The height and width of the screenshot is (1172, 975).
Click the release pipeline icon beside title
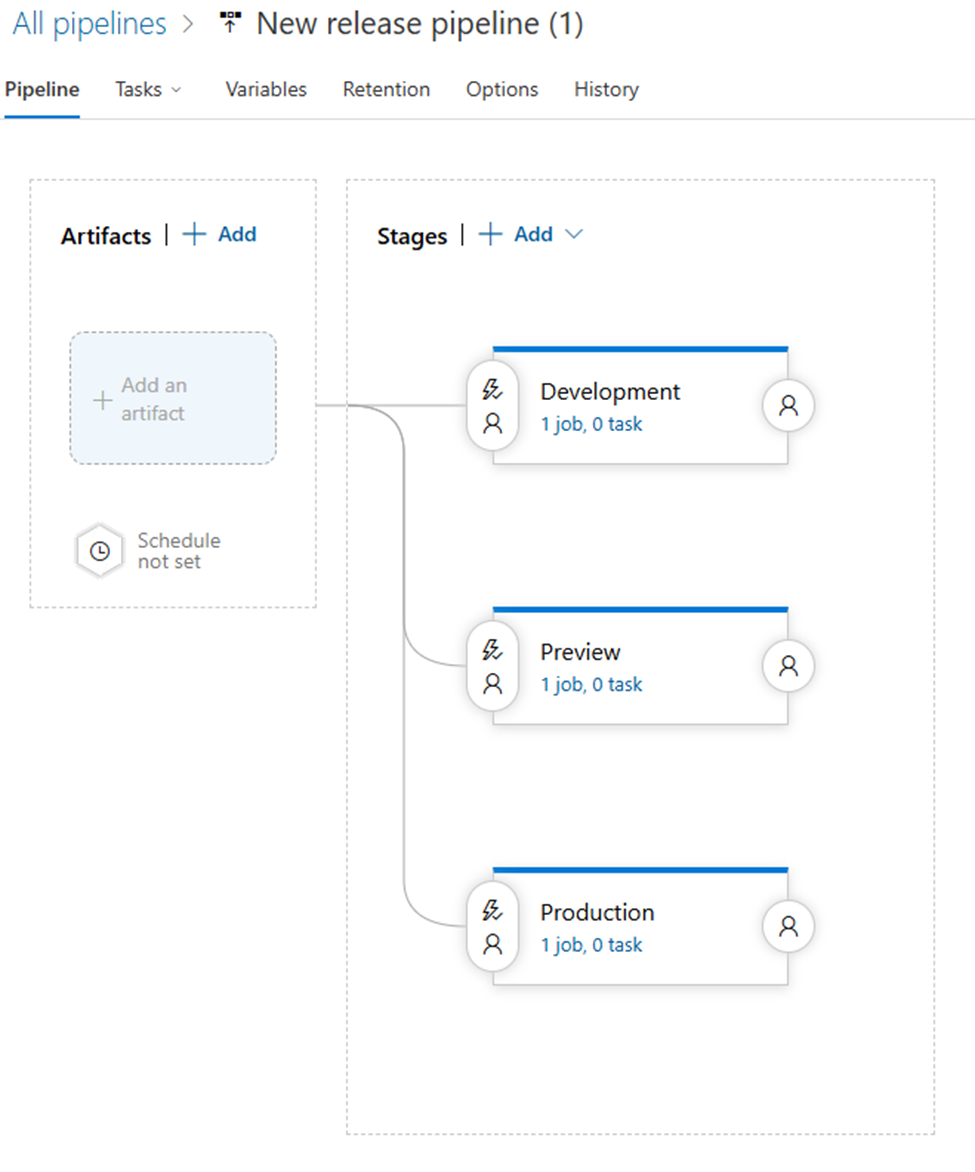click(230, 25)
